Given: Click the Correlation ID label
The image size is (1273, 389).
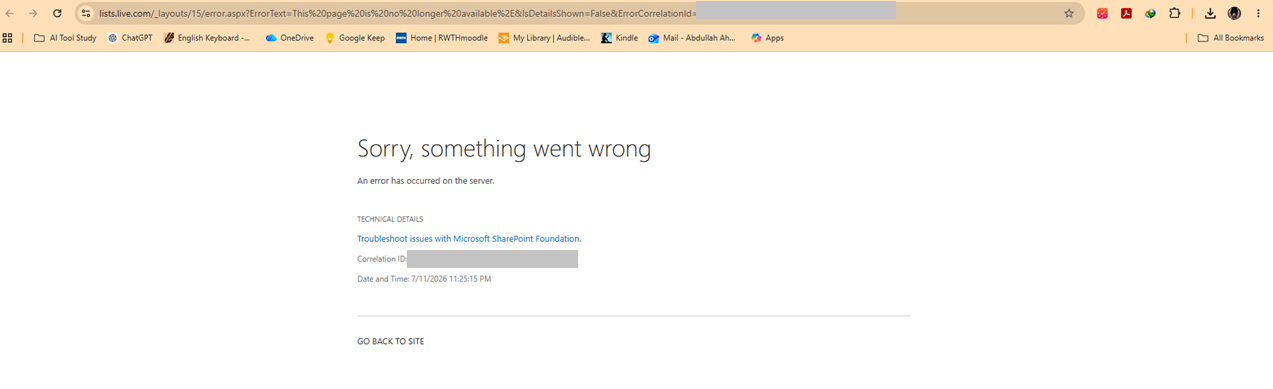Looking at the screenshot, I should click(382, 259).
